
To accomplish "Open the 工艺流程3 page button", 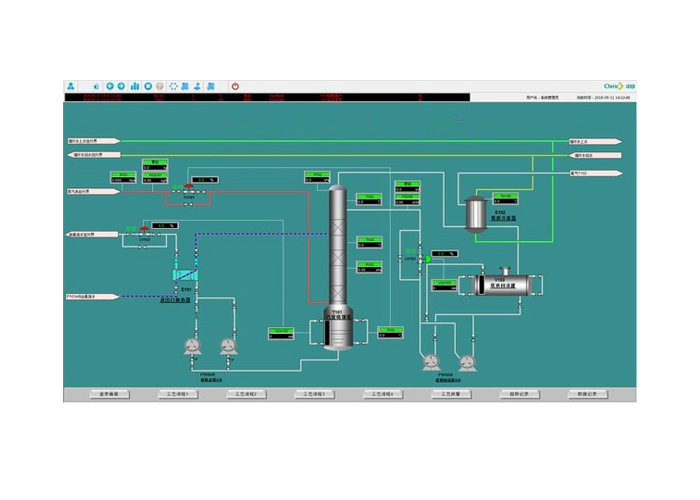I will [314, 394].
